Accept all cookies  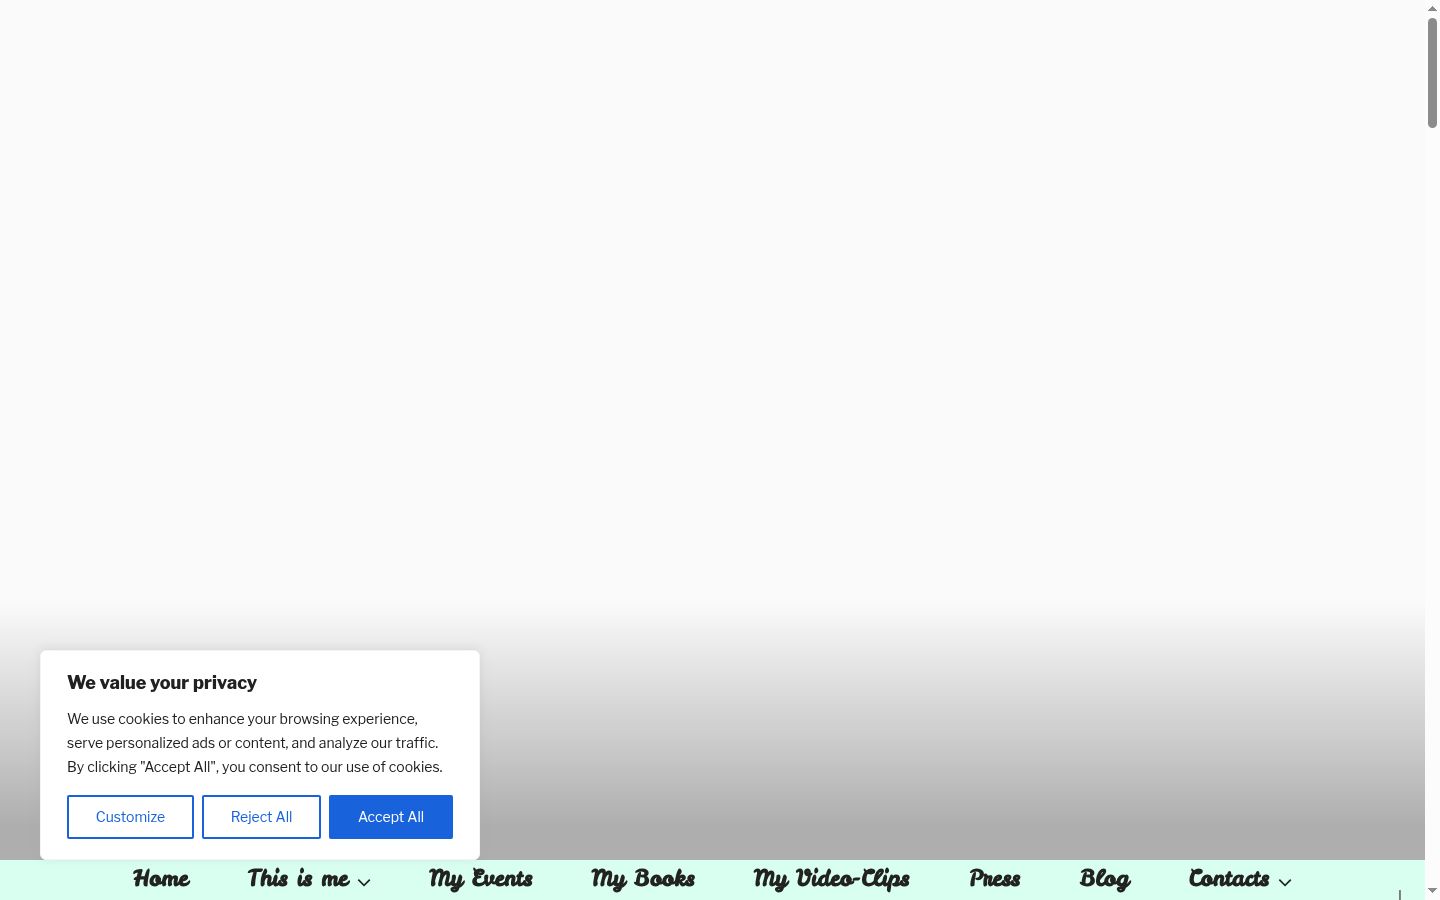click(x=391, y=817)
